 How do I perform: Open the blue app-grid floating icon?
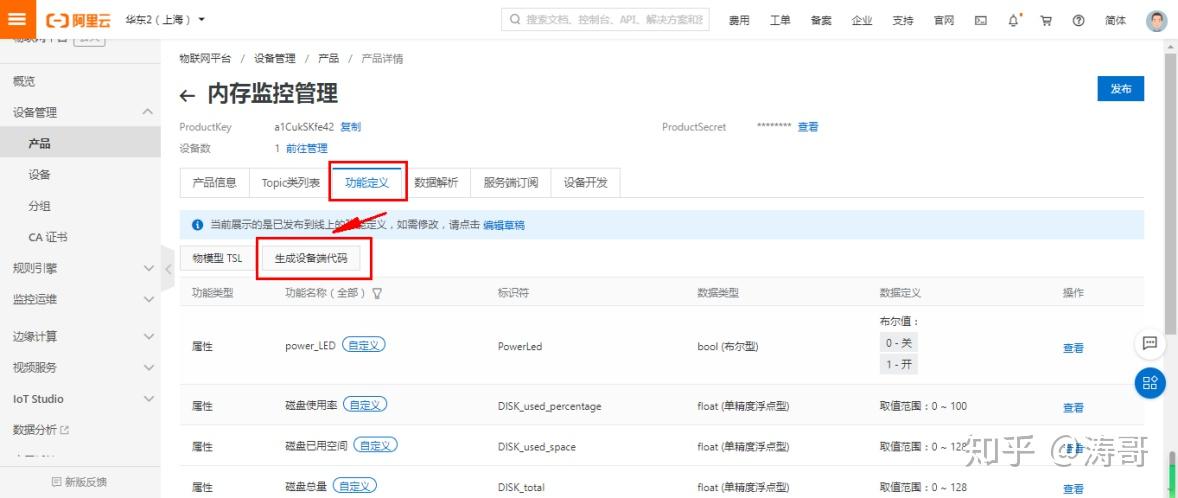1149,383
